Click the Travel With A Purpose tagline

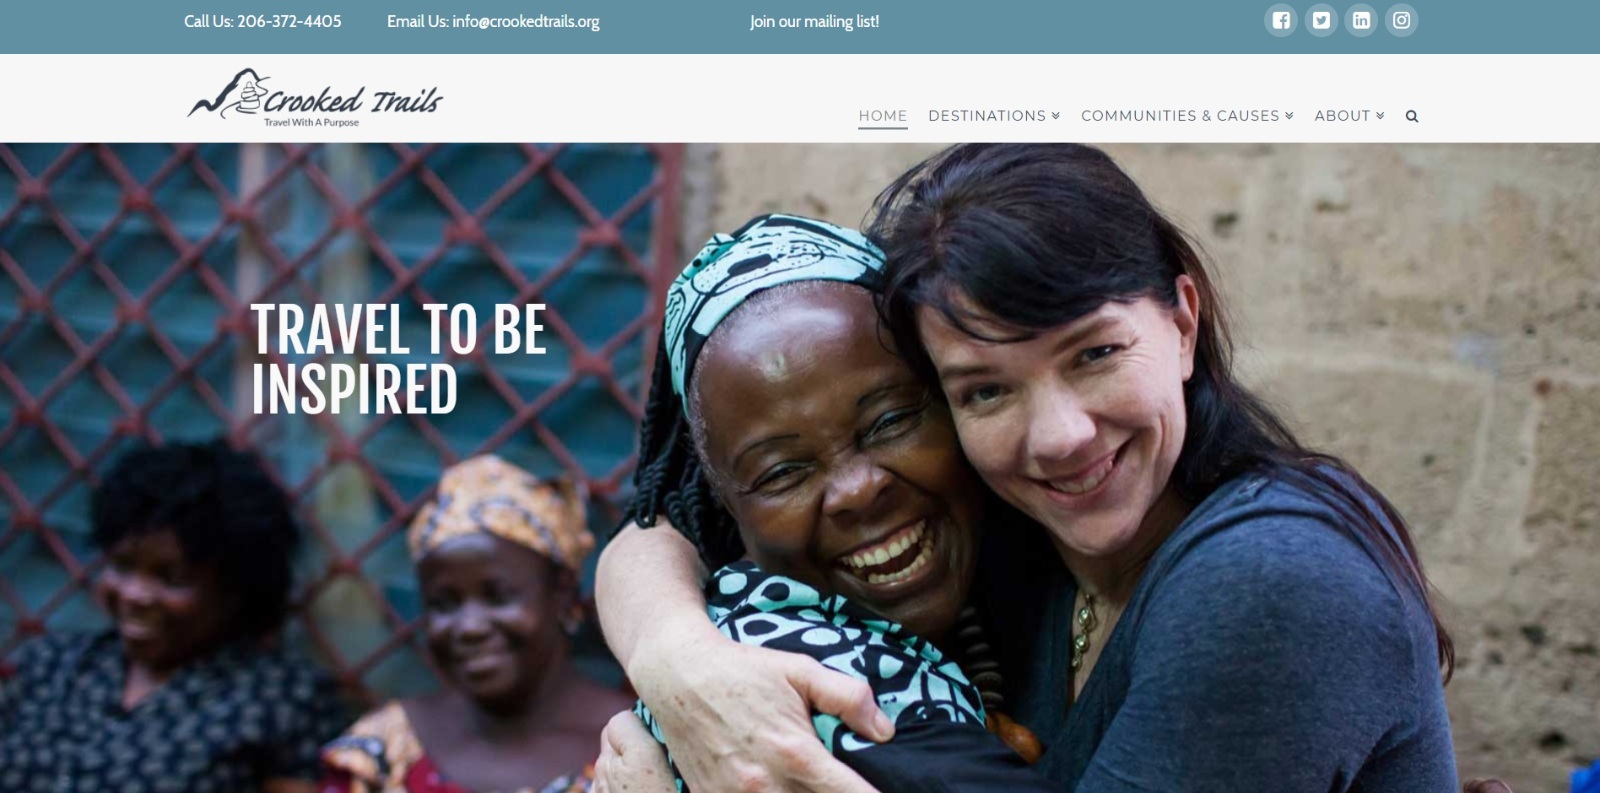point(311,122)
